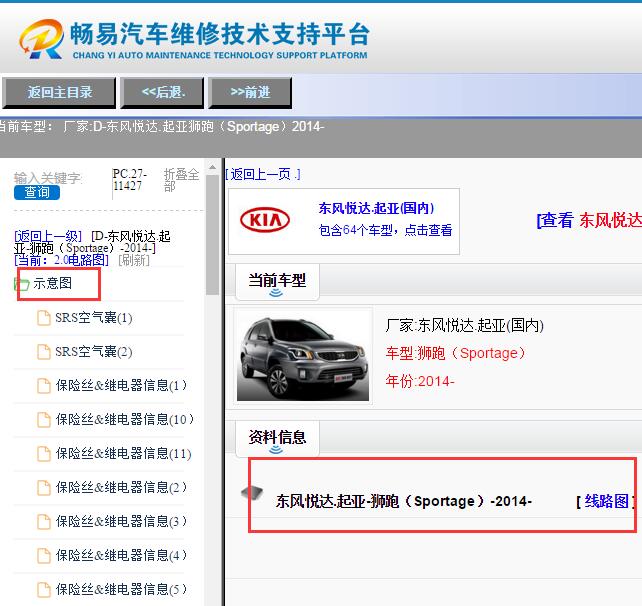Click the KIA brand logo
Viewport: 642px width, 606px height.
[x=265, y=220]
